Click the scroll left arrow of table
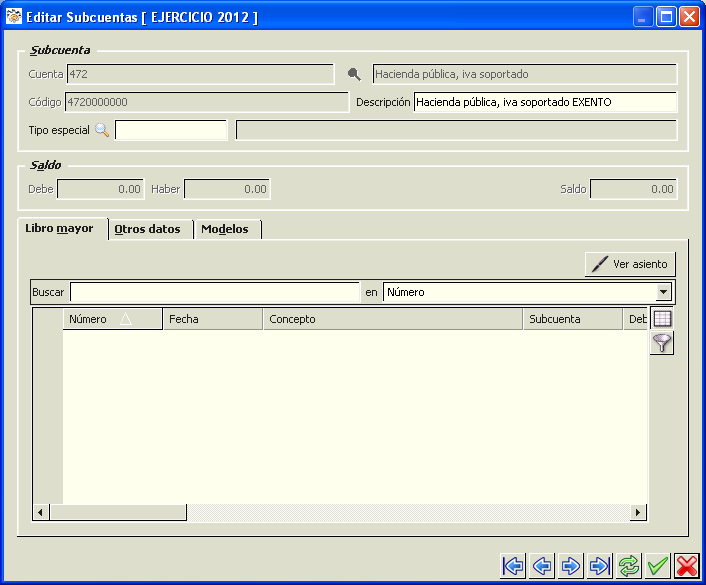This screenshot has width=706, height=585. pos(41,512)
